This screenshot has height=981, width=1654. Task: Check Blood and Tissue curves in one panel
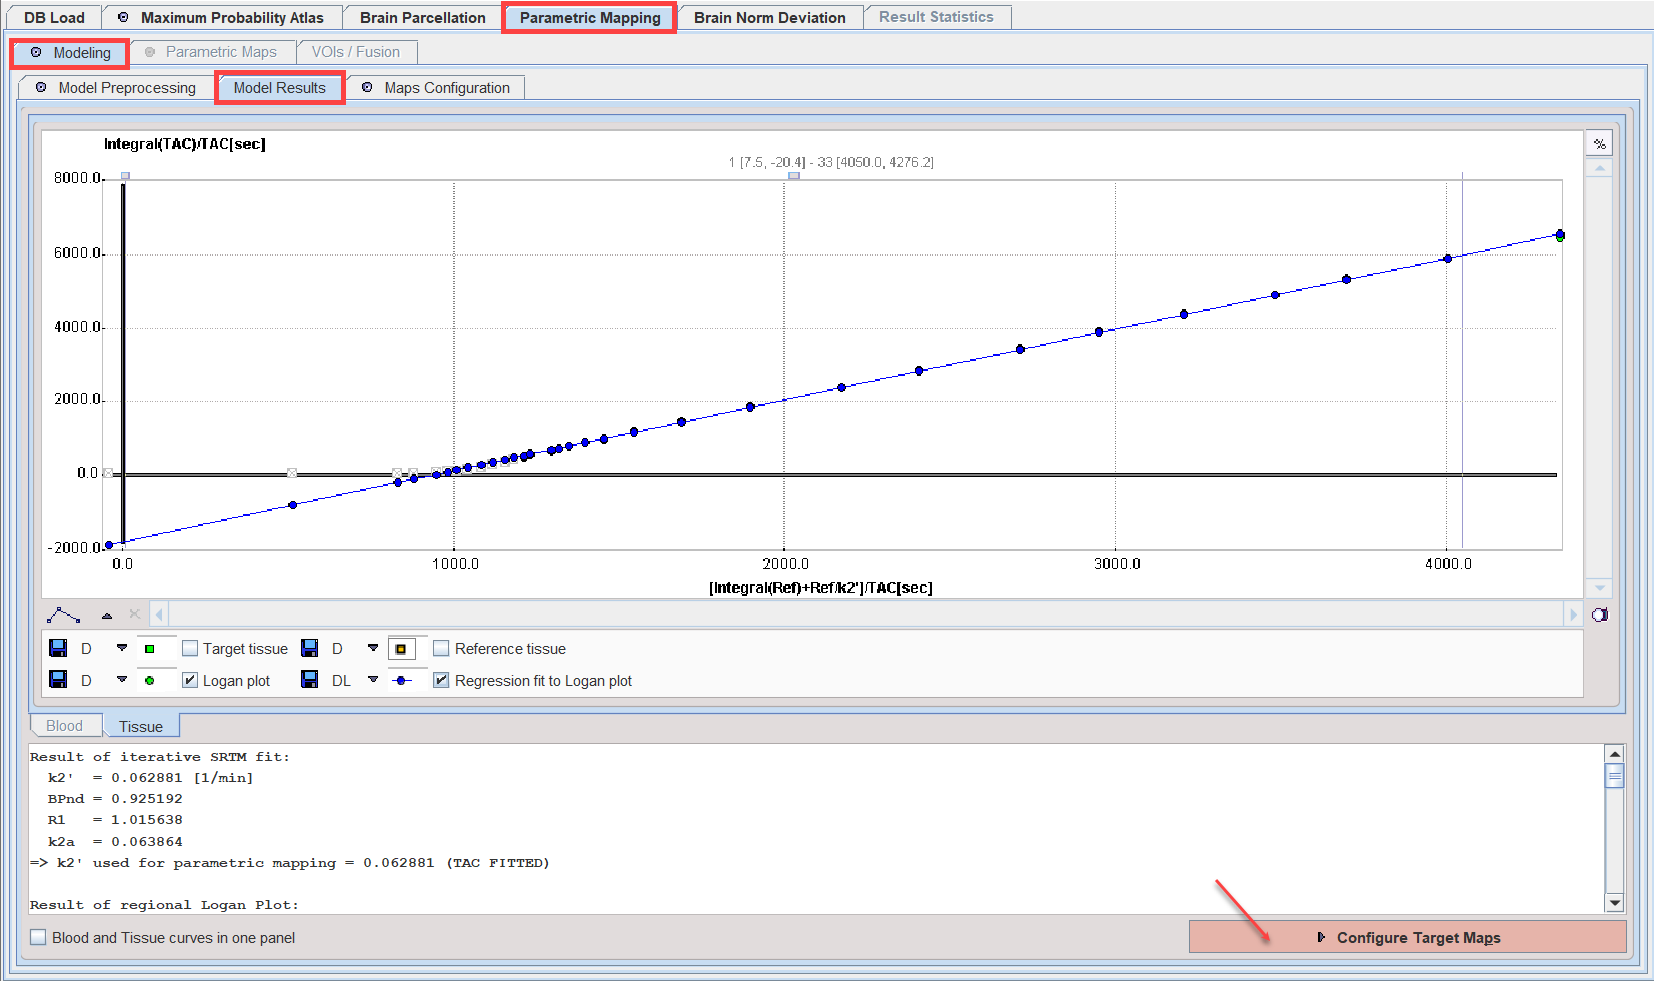tap(38, 937)
